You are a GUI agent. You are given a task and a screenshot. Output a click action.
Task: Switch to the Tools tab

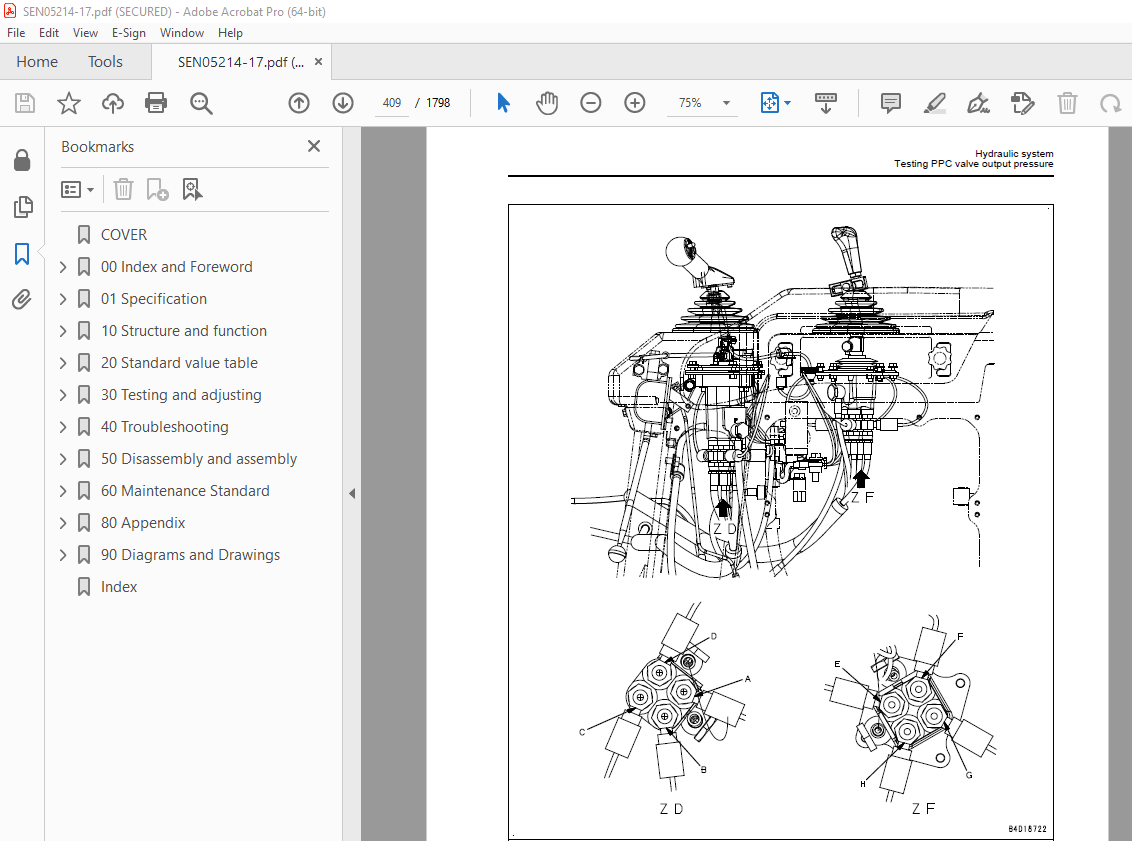[105, 62]
